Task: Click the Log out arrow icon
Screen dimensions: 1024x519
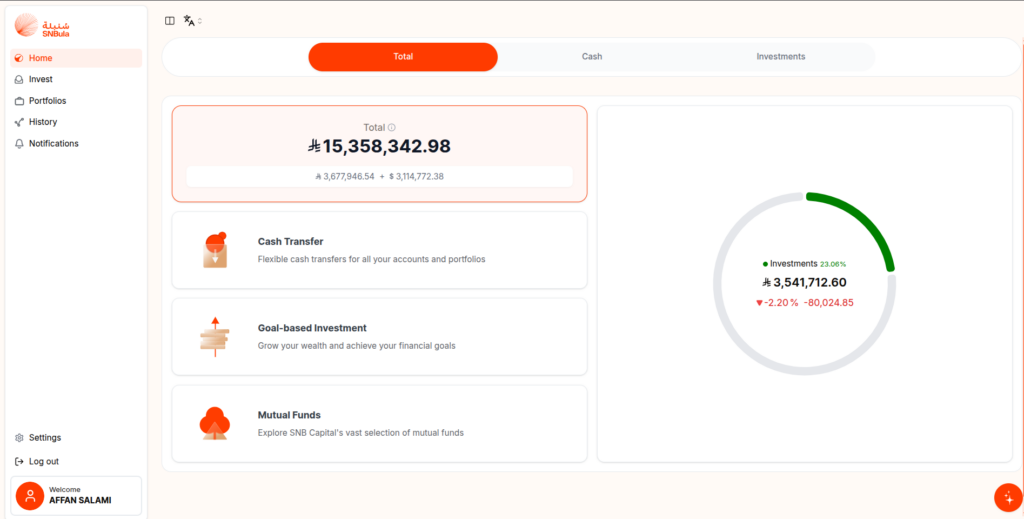Action: [x=19, y=462]
